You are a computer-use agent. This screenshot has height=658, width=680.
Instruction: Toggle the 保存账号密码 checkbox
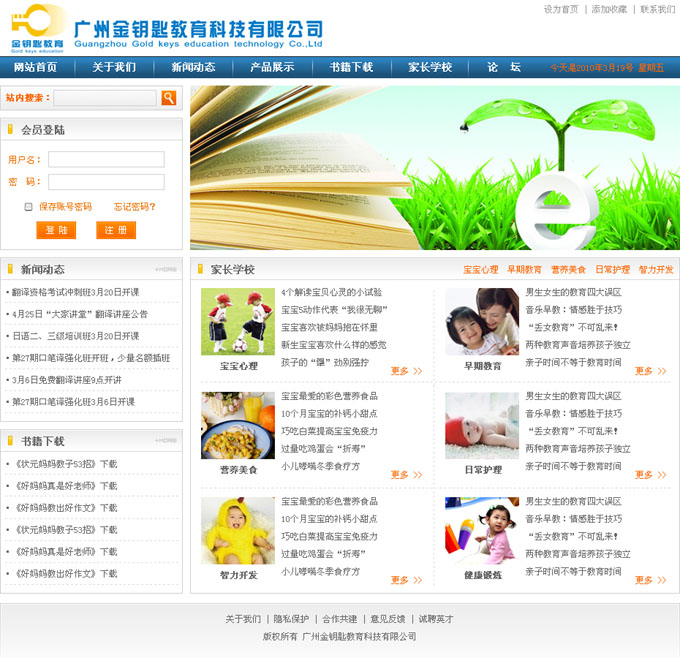[29, 207]
